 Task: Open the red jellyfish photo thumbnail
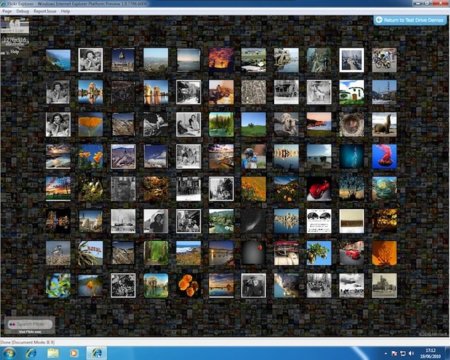coord(384,157)
